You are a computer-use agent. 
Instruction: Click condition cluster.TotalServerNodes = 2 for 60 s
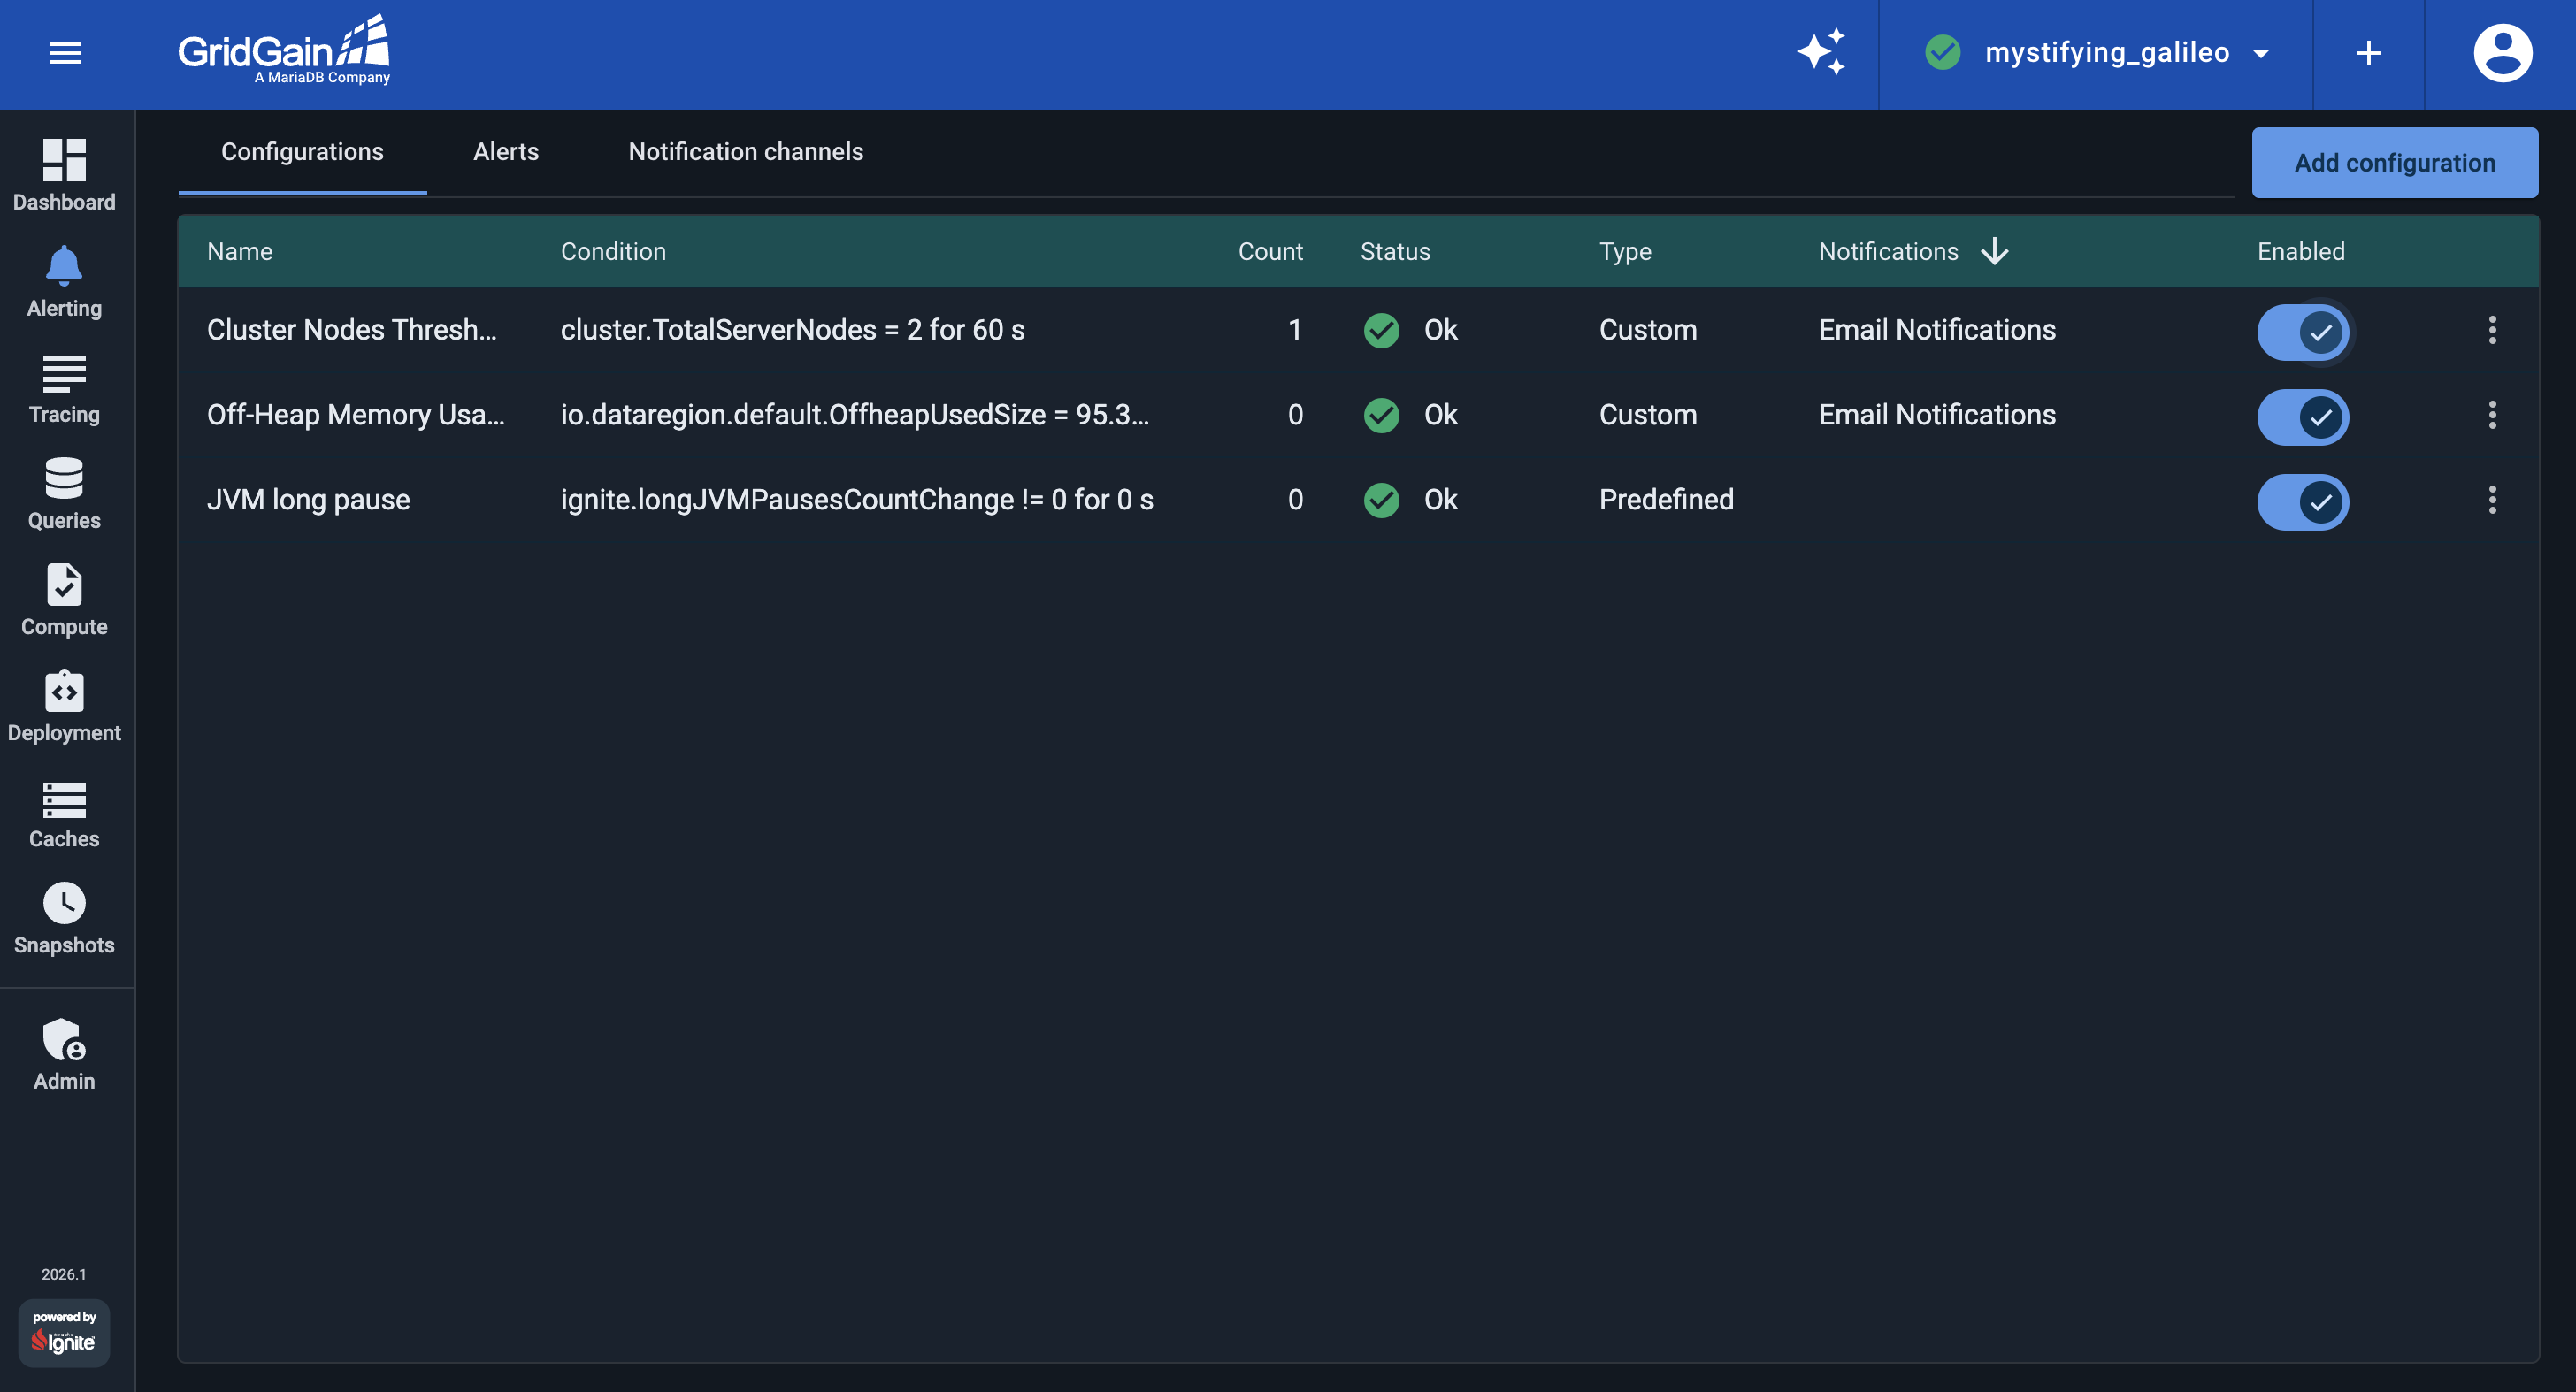pos(792,330)
